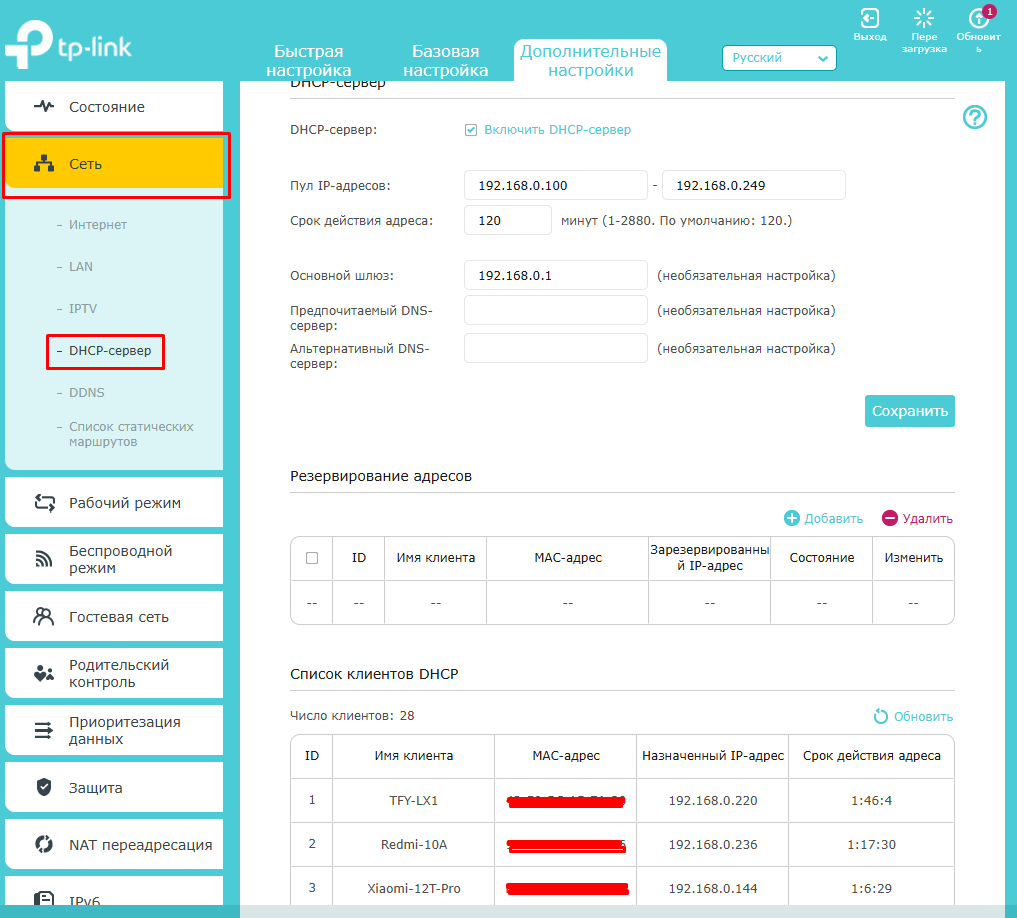
Task: Expand Родительский контроль menu
Action: click(x=114, y=673)
